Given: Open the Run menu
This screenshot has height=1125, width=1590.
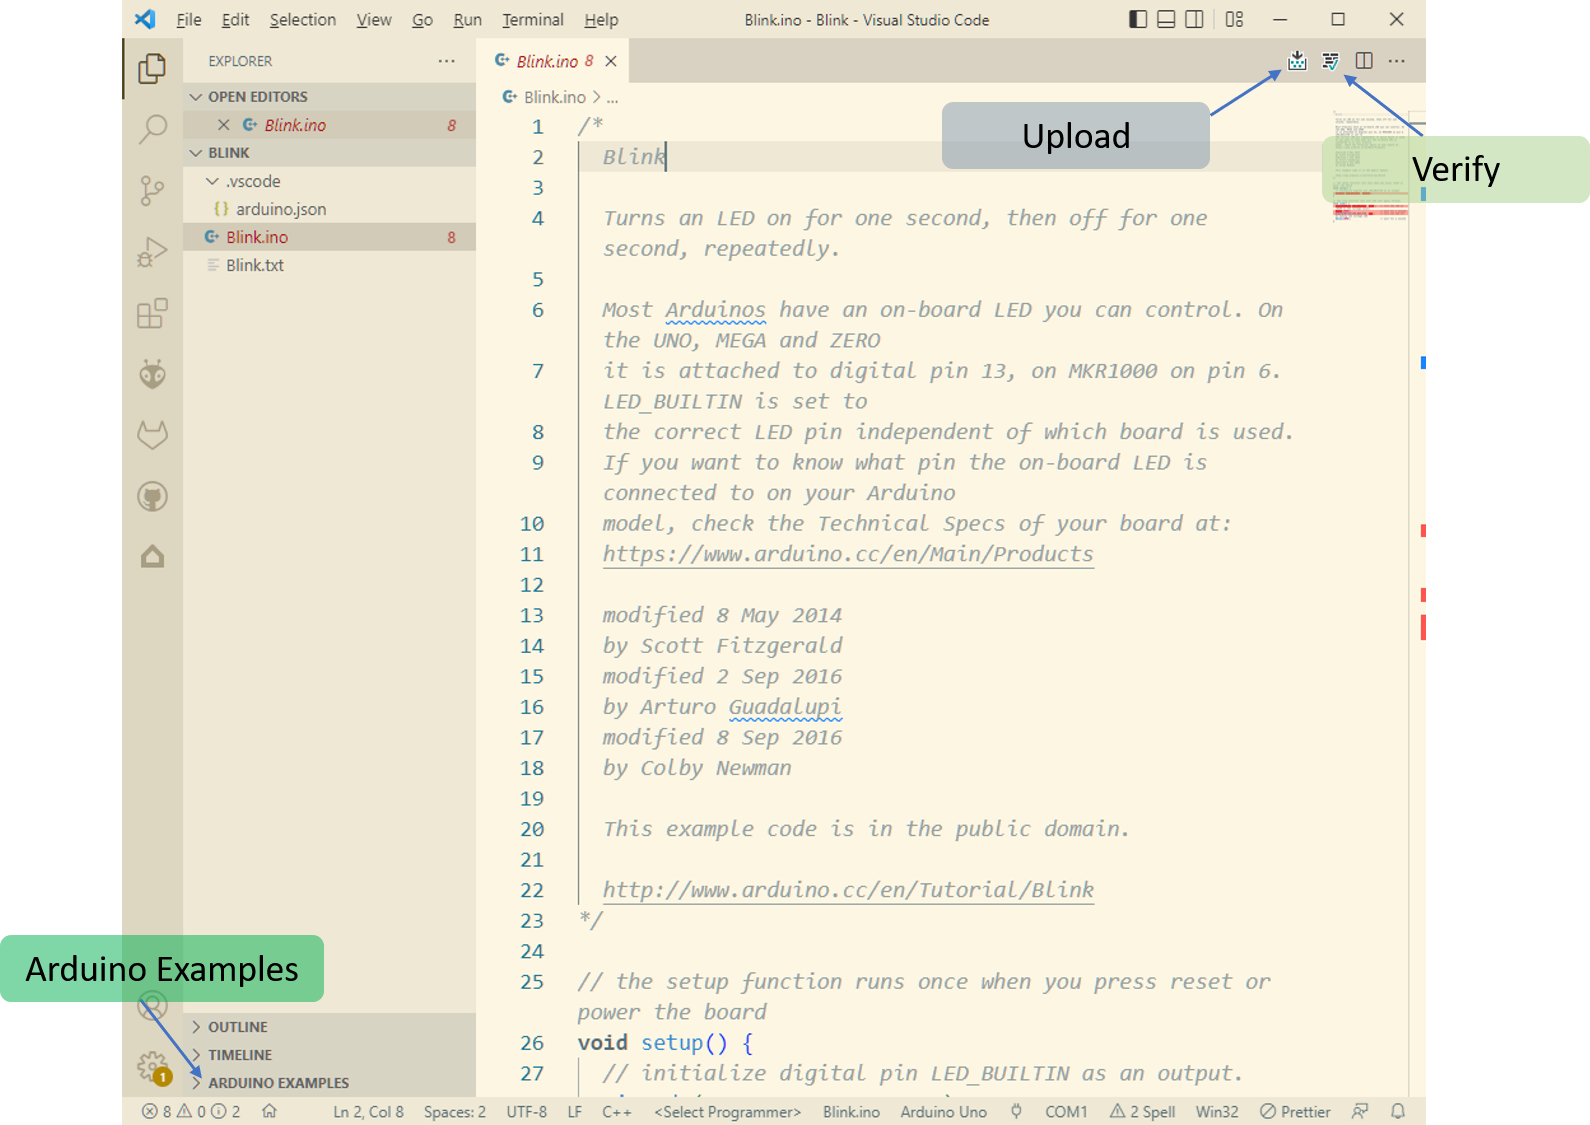Looking at the screenshot, I should (467, 19).
